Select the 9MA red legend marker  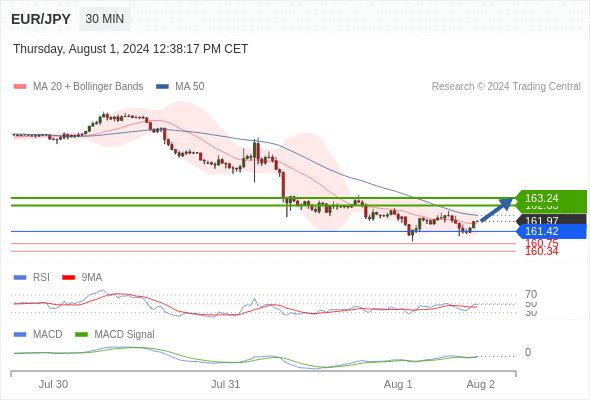[68, 278]
